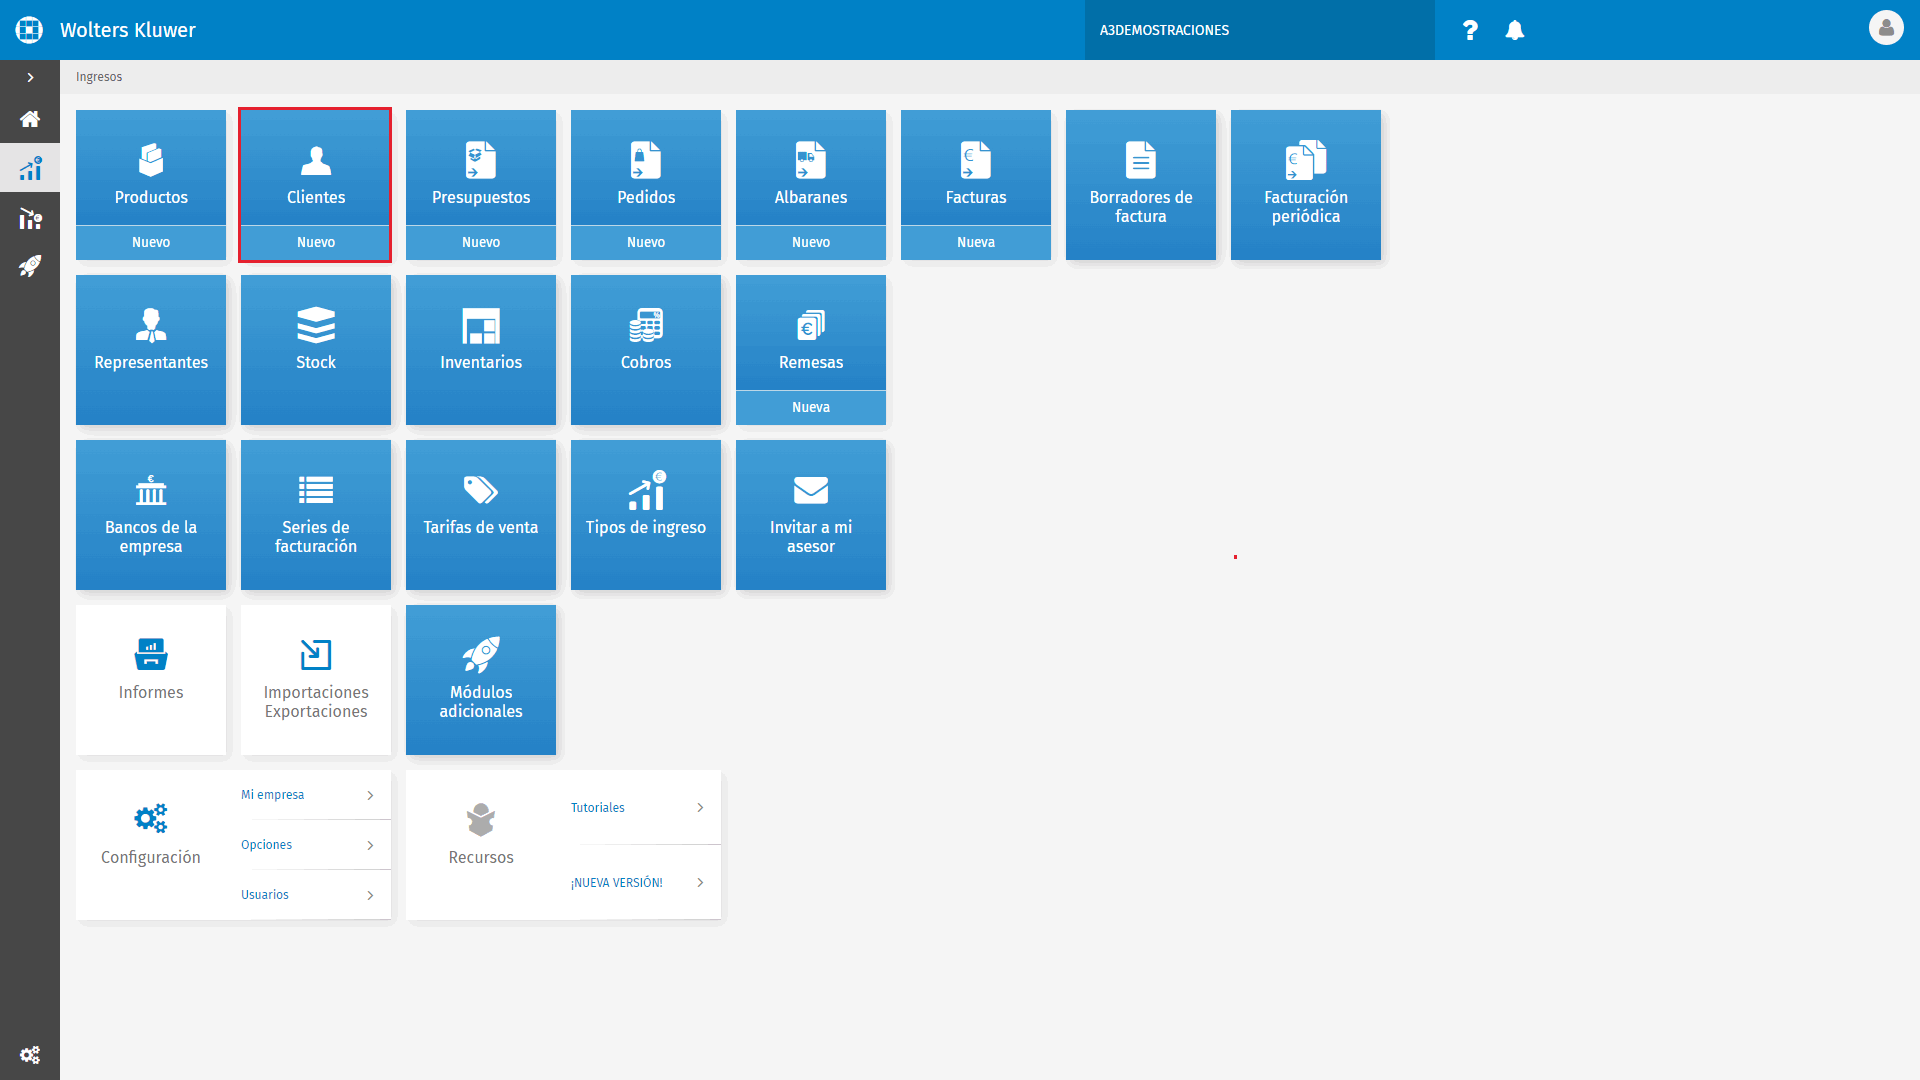Open the Tarifas de venta tile
Screen dimensions: 1920x1080
pos(481,515)
